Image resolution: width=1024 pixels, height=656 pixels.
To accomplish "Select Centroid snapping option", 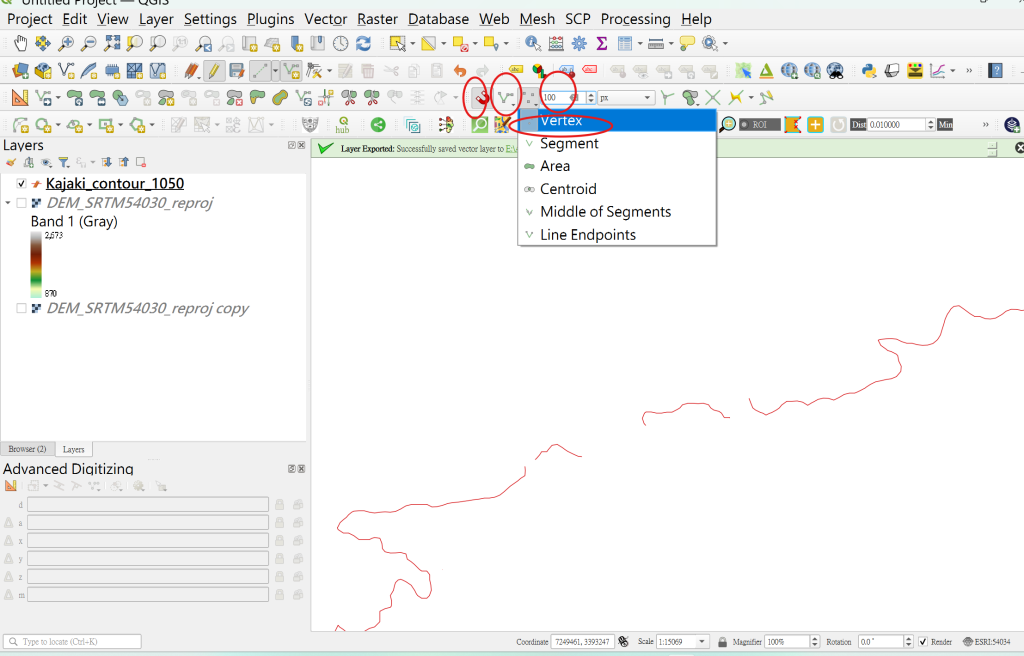I will coord(617,189).
